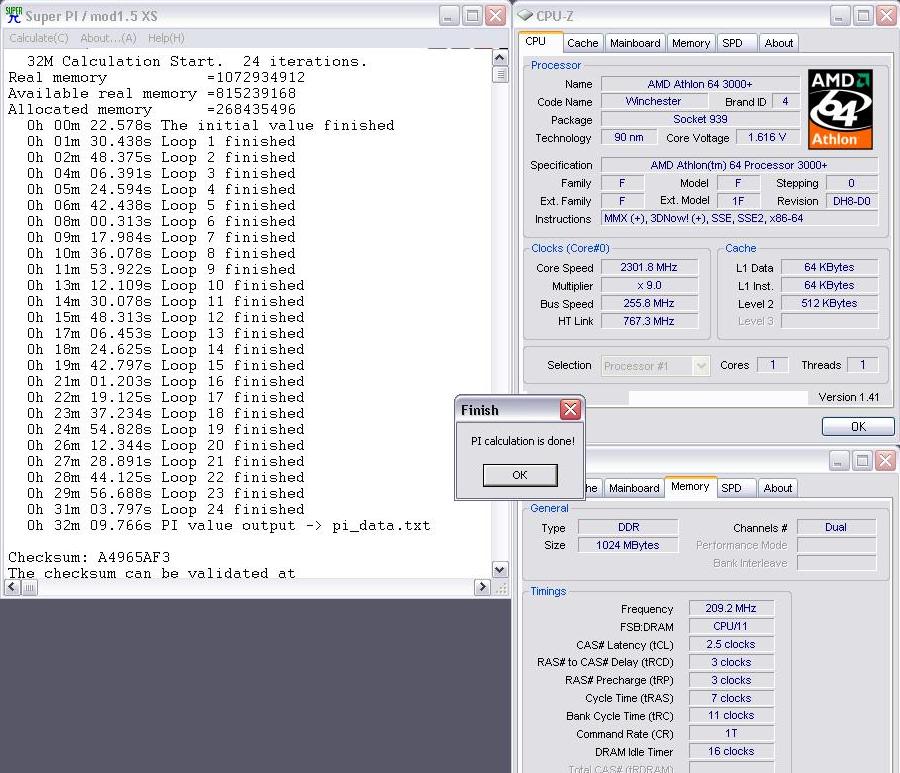900x773 pixels.
Task: Click the Instructions field listing MMX, SSE, x86-64
Action: pos(739,218)
